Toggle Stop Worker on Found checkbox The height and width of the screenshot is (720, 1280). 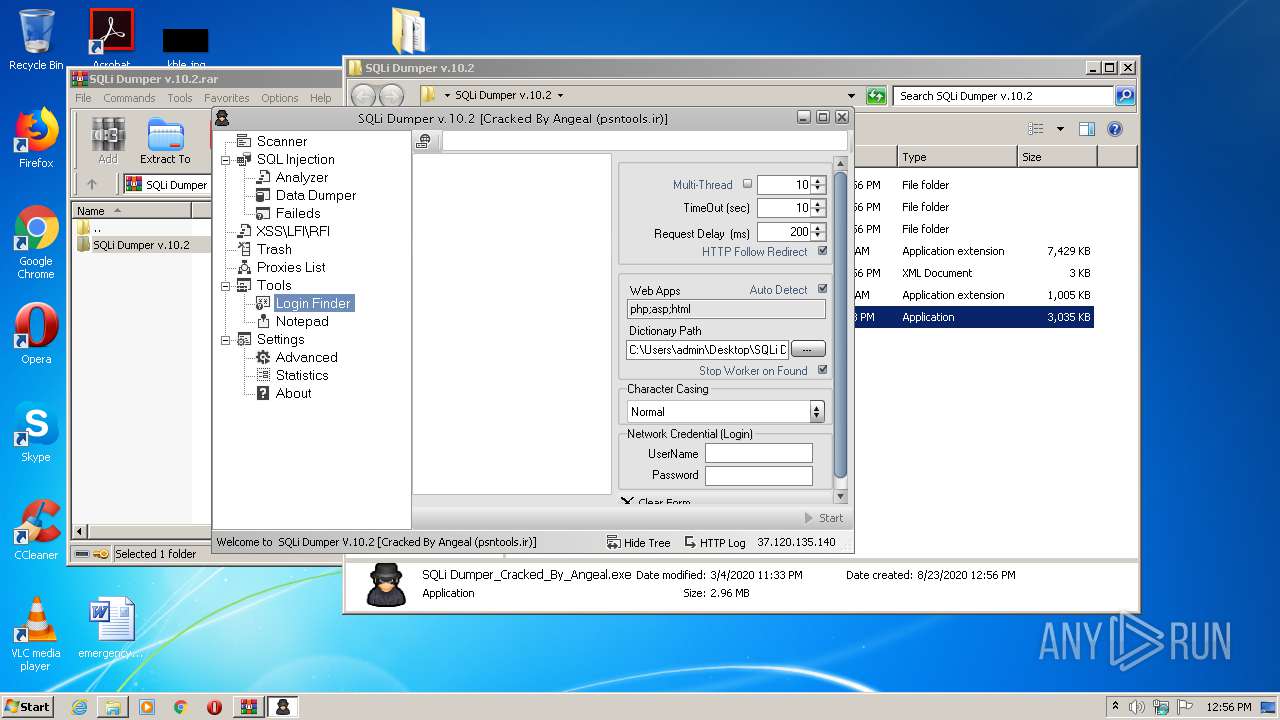click(823, 370)
